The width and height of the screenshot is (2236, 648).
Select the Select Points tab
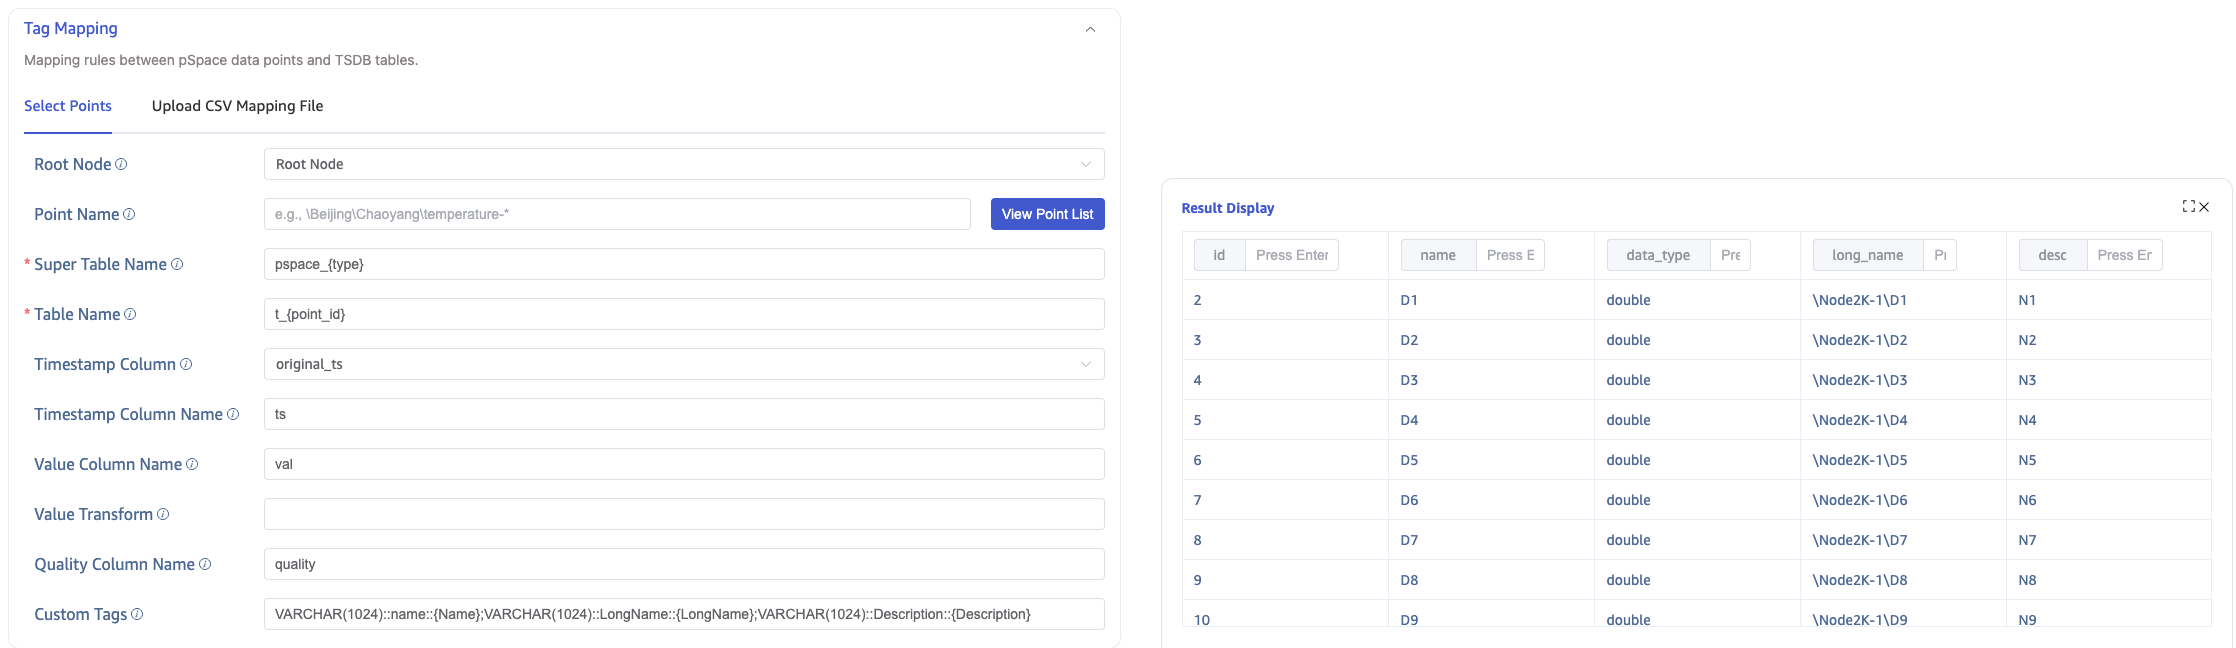[68, 106]
